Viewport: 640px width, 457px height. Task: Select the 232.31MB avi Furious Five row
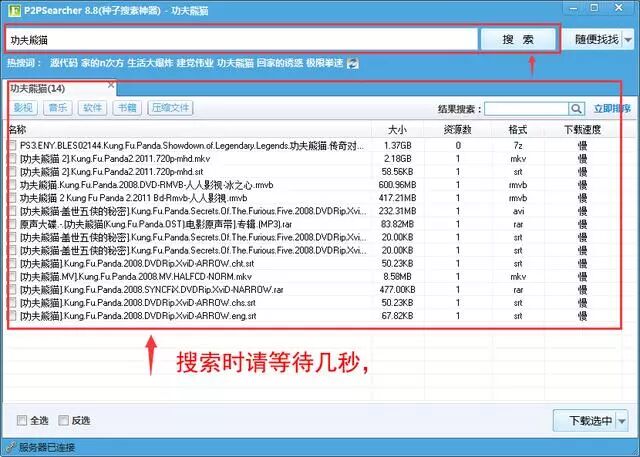click(312, 211)
